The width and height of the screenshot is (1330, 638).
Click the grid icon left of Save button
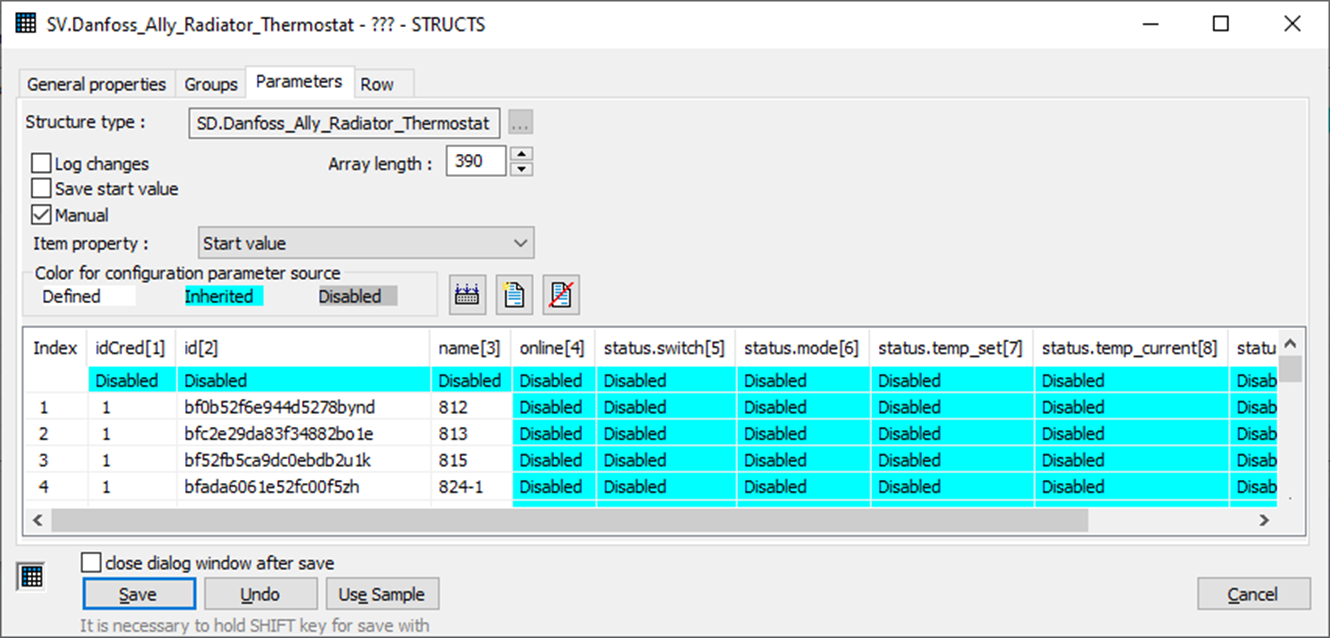[31, 575]
